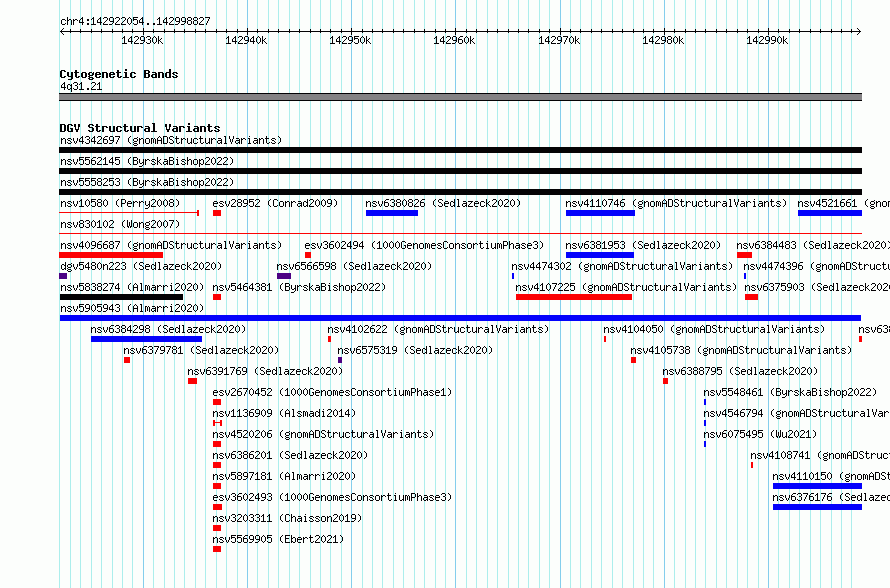Click nsv6375903 Sedlazeck variant label

(817, 287)
